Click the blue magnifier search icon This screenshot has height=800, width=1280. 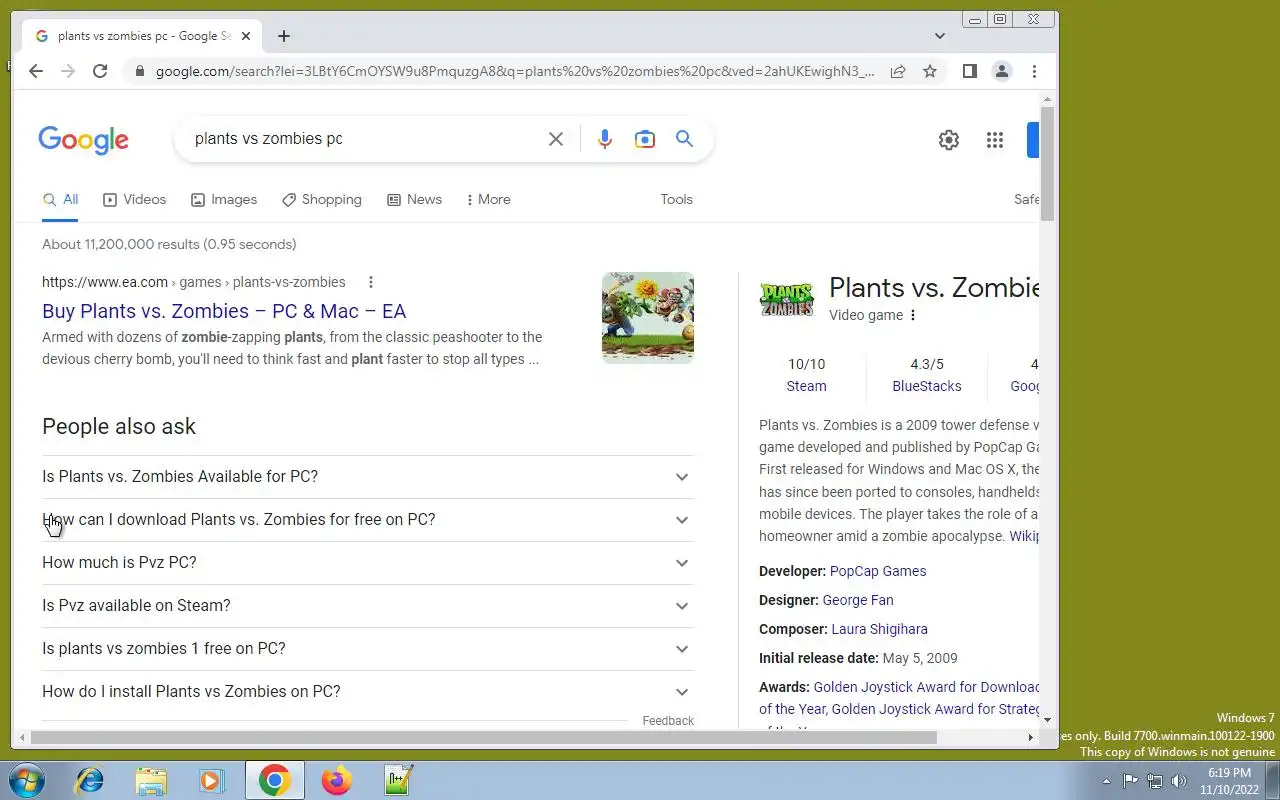point(684,139)
